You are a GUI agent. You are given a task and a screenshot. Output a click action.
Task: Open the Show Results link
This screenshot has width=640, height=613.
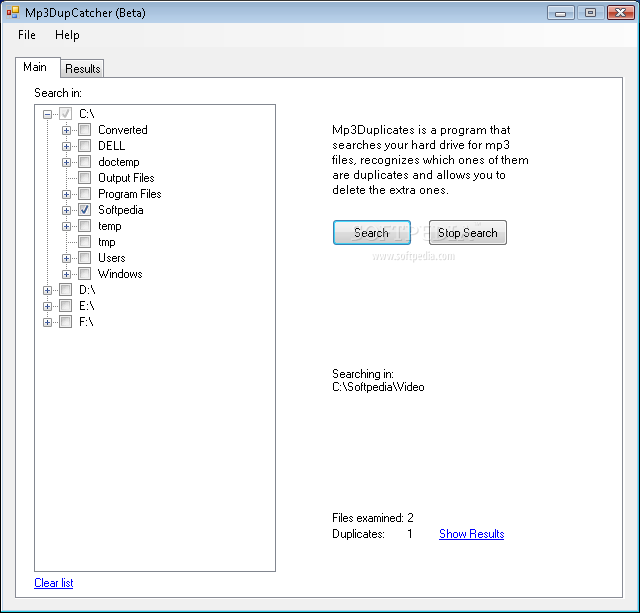[x=471, y=534]
